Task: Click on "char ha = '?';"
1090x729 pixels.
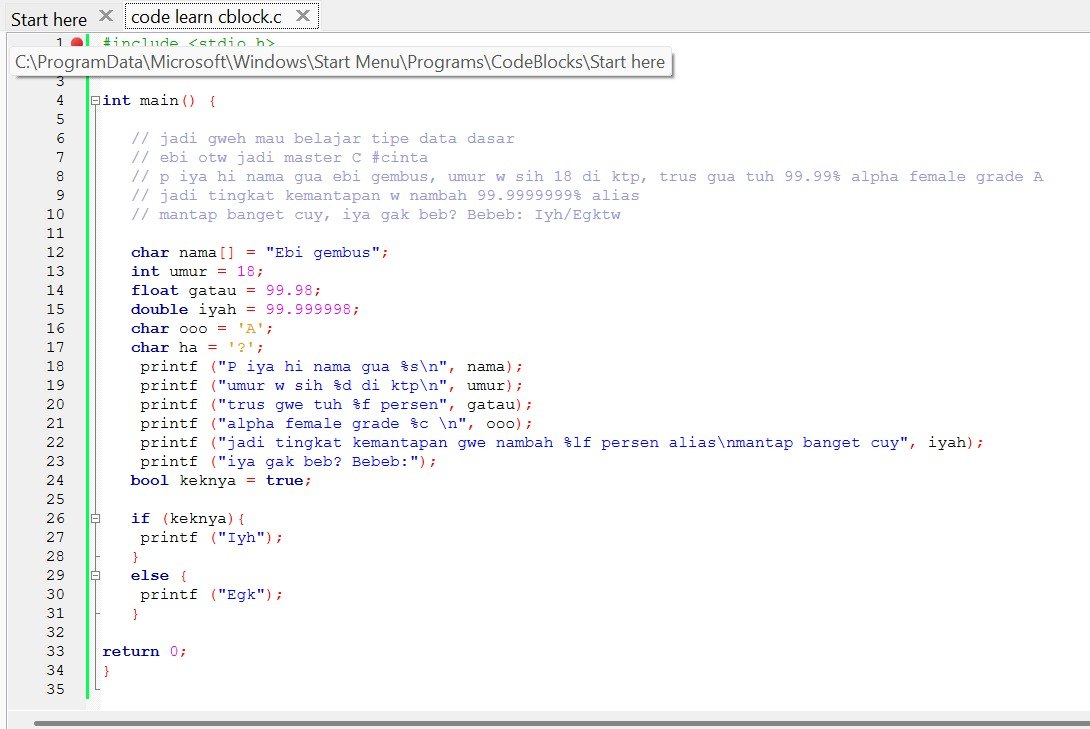Action: coord(197,347)
